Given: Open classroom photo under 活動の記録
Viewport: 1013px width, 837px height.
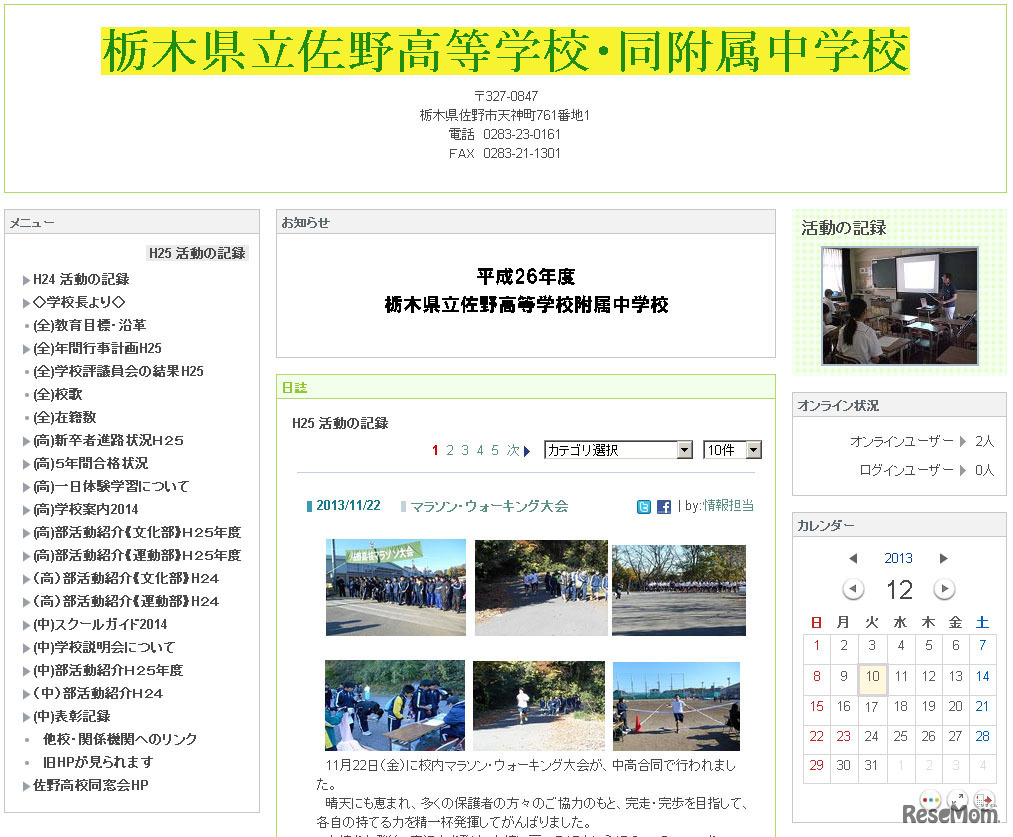Looking at the screenshot, I should (899, 305).
